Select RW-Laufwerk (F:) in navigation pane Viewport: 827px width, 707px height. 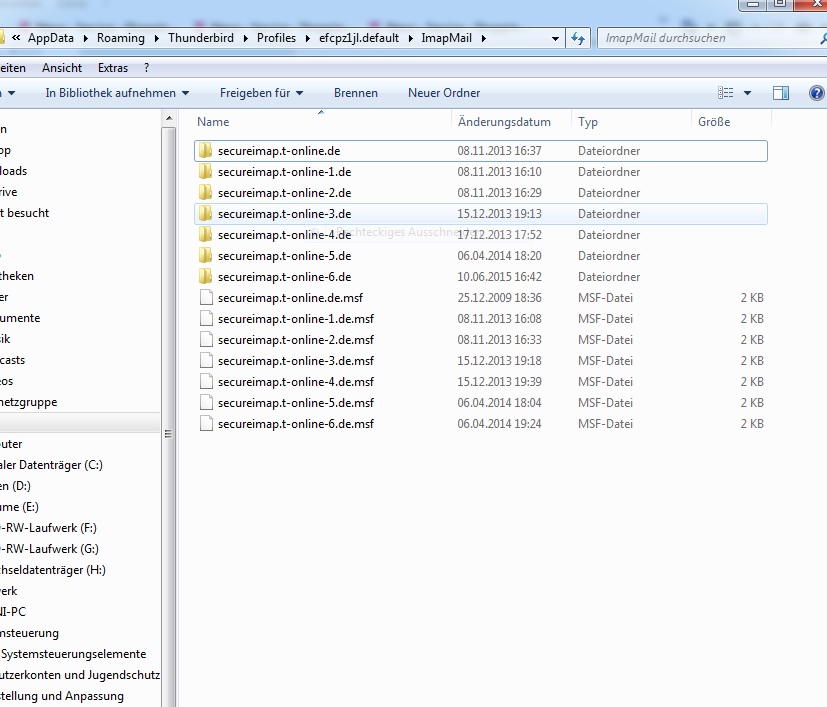(49, 528)
